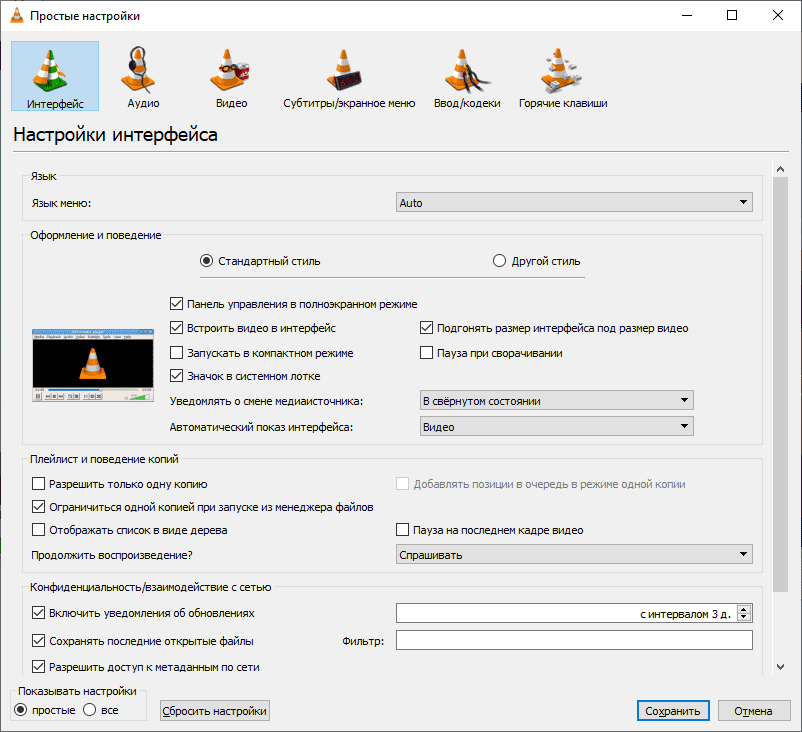This screenshot has width=802, height=732.
Task: Click the vertical scrollbar thumb
Action: tap(781, 385)
